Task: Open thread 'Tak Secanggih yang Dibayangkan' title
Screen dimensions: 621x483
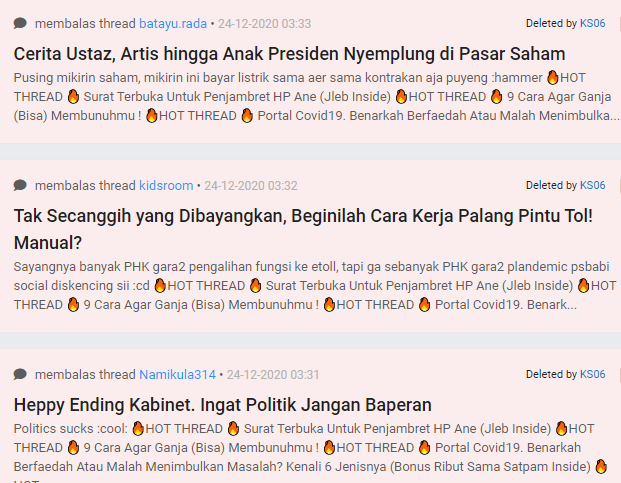Action: click(303, 229)
